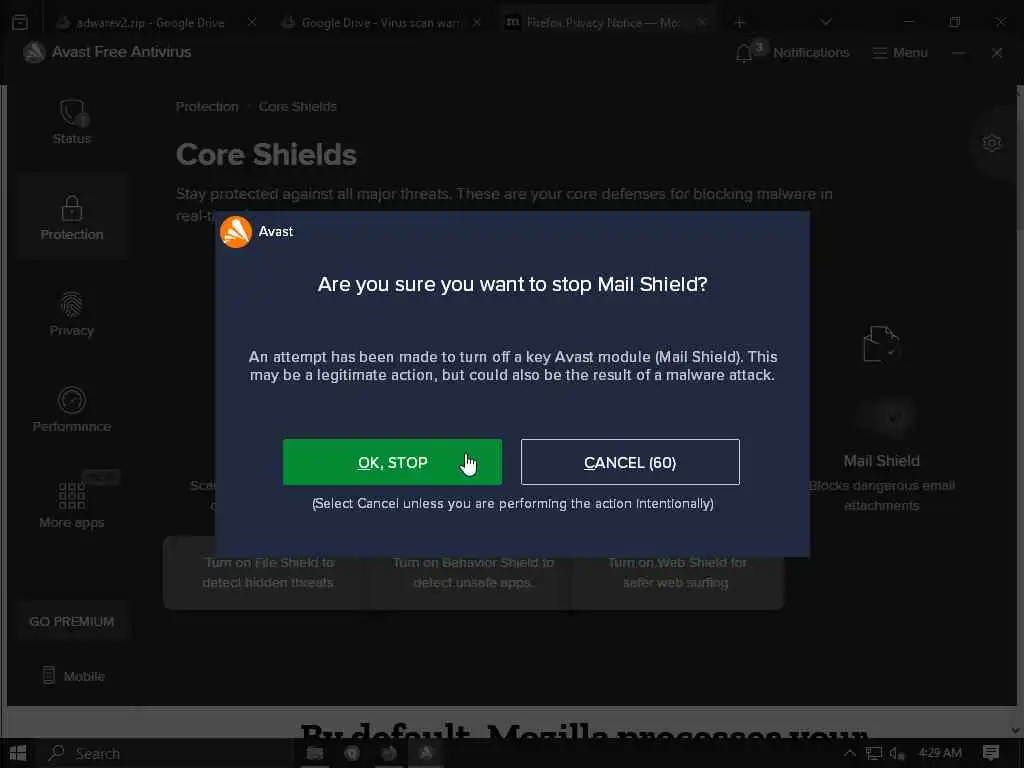Click Turn on Web Shield card
This screenshot has width=1024, height=768.
click(x=677, y=573)
